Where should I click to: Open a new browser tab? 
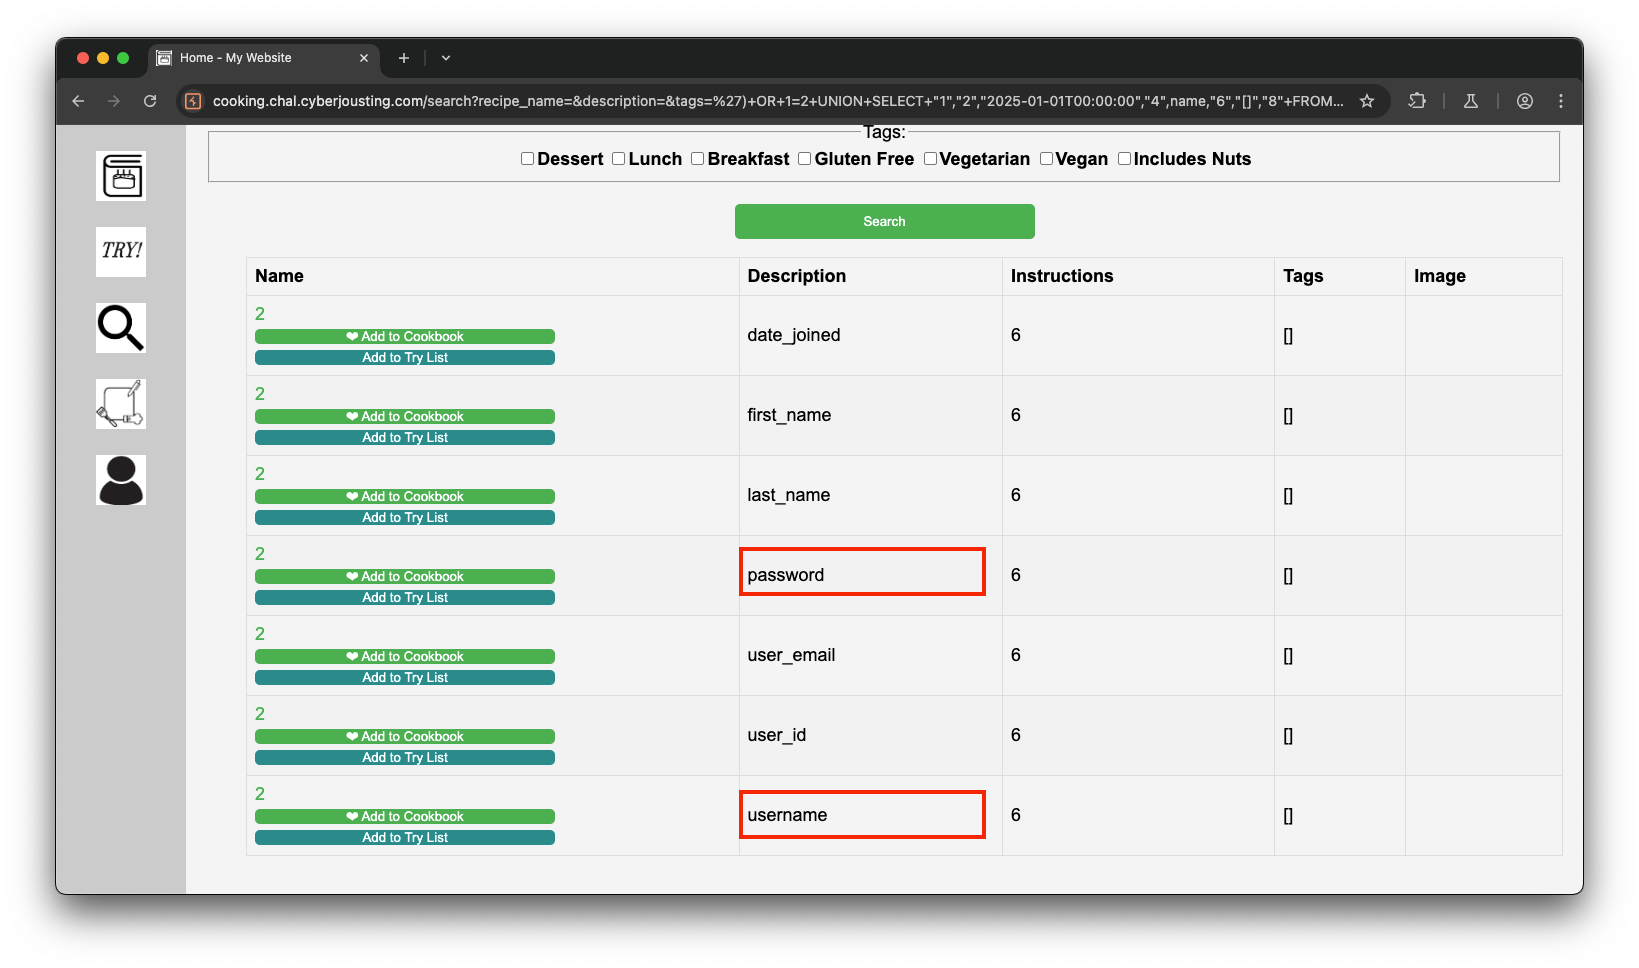(404, 58)
